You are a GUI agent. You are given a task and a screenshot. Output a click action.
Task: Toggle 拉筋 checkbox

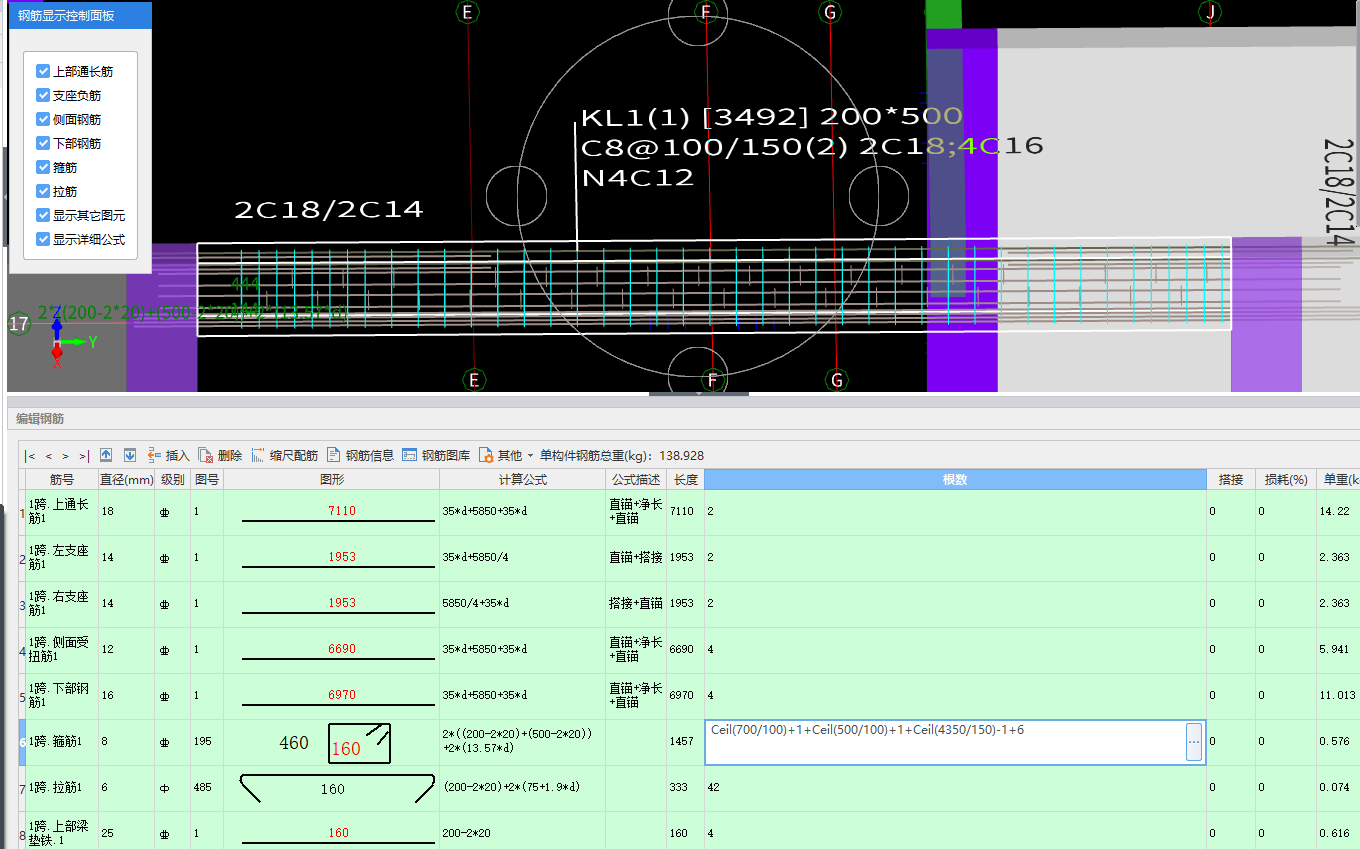[43, 191]
